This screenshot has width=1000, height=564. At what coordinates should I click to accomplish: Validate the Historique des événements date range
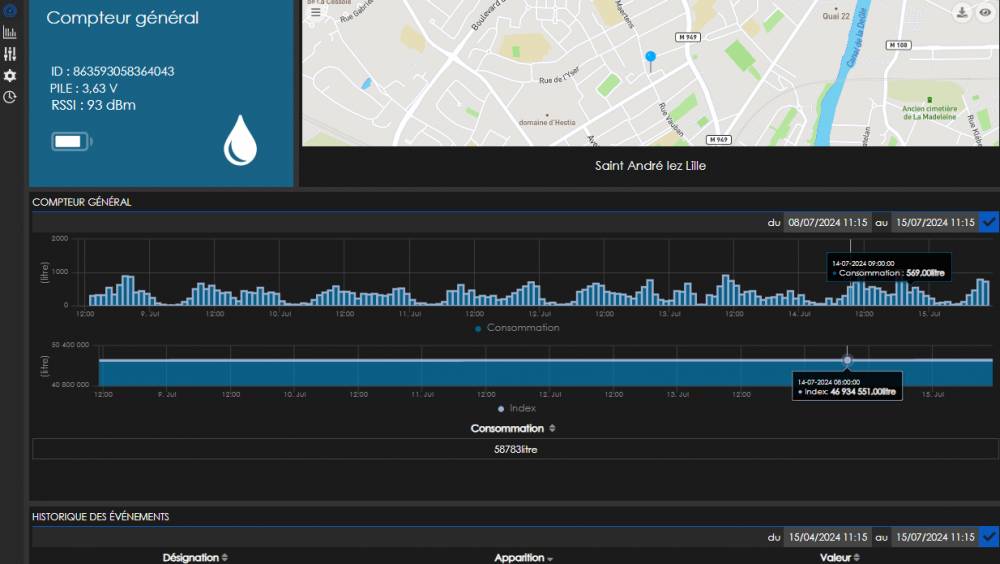tap(989, 537)
